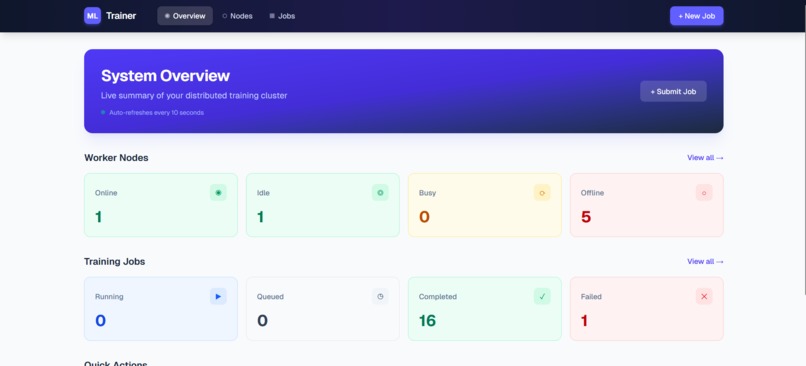Screen dimensions: 806x366
Task: Open View all for Training Jobs
Action: (705, 262)
